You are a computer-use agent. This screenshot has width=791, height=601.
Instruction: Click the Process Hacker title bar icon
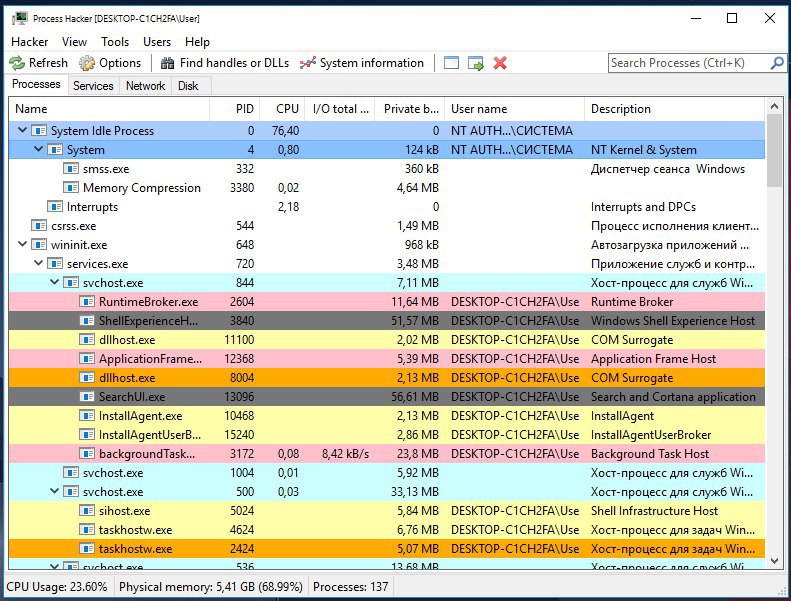click(20, 19)
